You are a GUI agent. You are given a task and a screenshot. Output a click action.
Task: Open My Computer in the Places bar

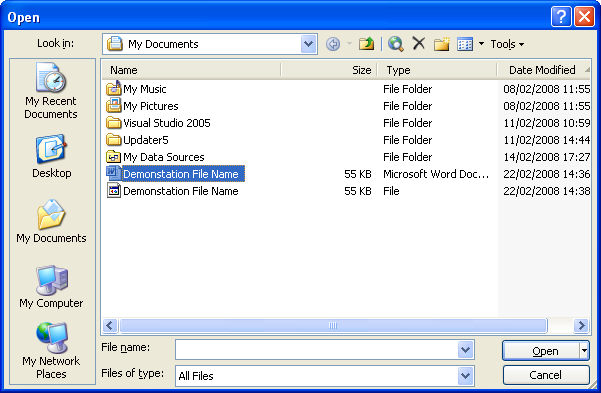coord(51,287)
